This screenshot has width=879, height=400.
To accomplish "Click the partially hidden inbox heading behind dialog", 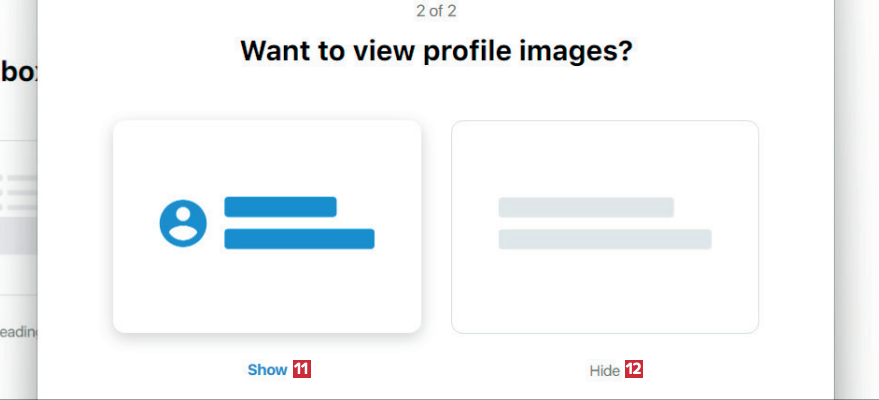I will pos(17,72).
